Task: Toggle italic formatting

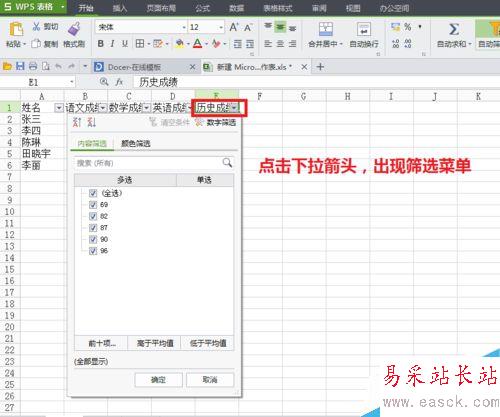Action: pyautogui.click(x=113, y=44)
